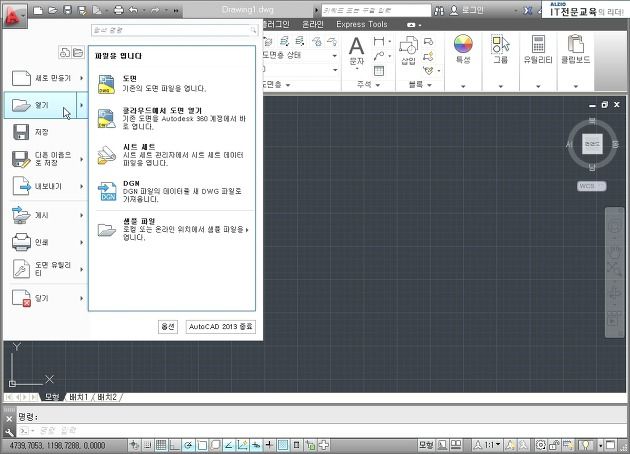Click the InfoCenter binoculars search icon
The height and width of the screenshot is (454, 630).
point(439,10)
